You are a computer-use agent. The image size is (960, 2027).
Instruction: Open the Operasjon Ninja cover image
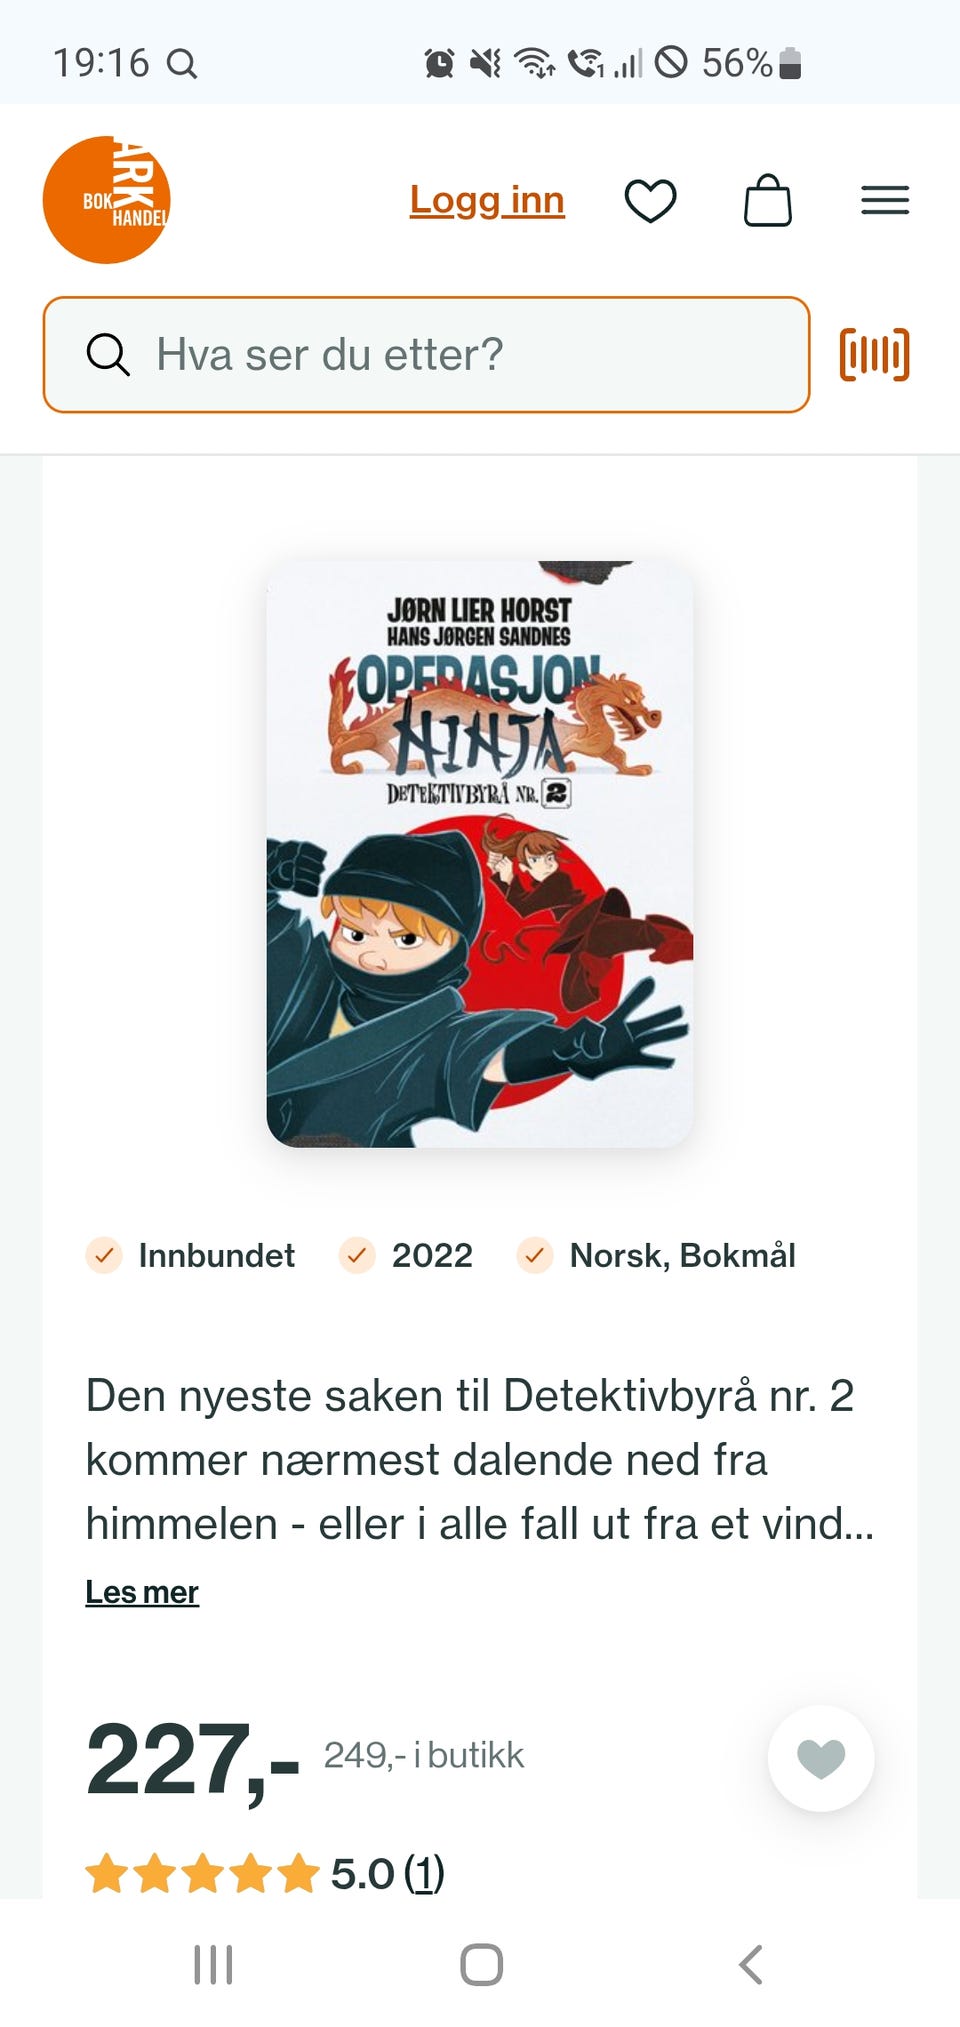(480, 854)
